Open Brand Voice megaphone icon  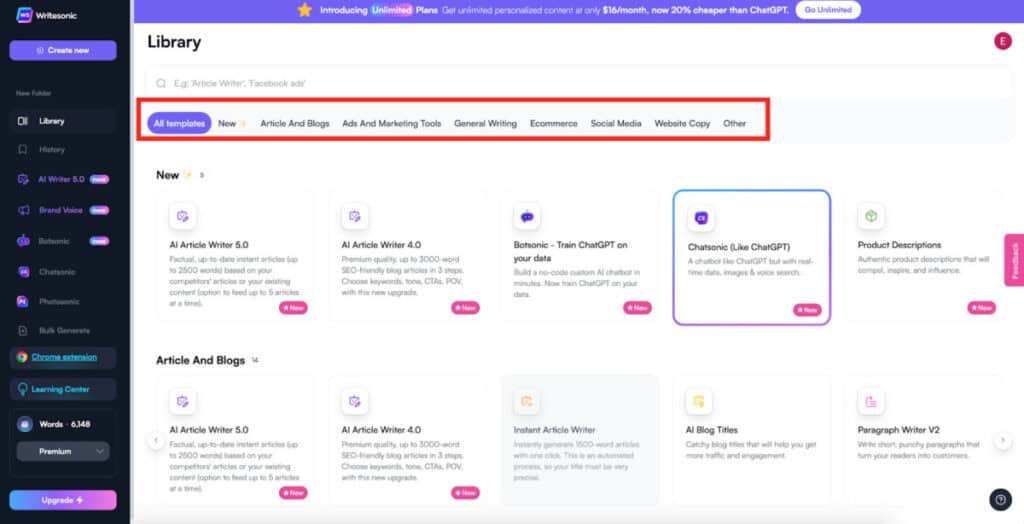pyautogui.click(x=22, y=211)
